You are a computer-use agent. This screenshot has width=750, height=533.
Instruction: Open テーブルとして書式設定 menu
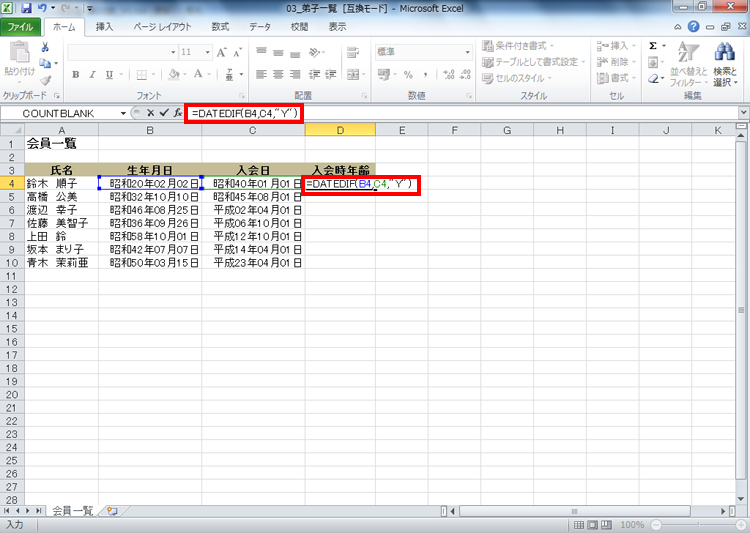pos(534,62)
